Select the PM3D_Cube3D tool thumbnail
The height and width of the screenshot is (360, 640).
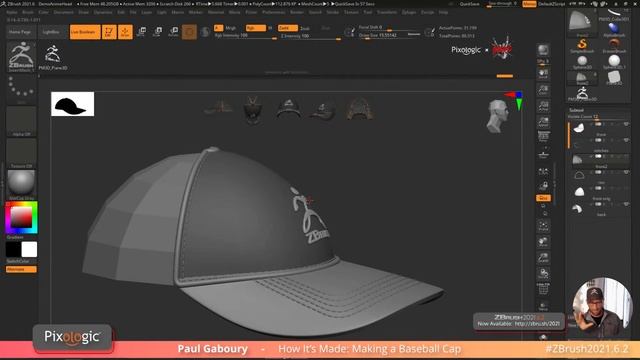[x=614, y=14]
